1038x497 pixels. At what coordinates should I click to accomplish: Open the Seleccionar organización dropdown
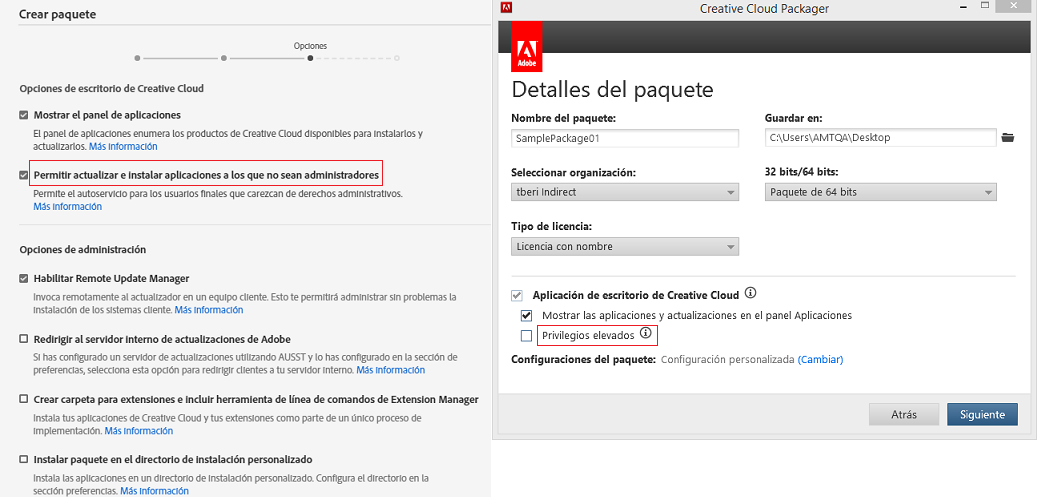point(624,192)
